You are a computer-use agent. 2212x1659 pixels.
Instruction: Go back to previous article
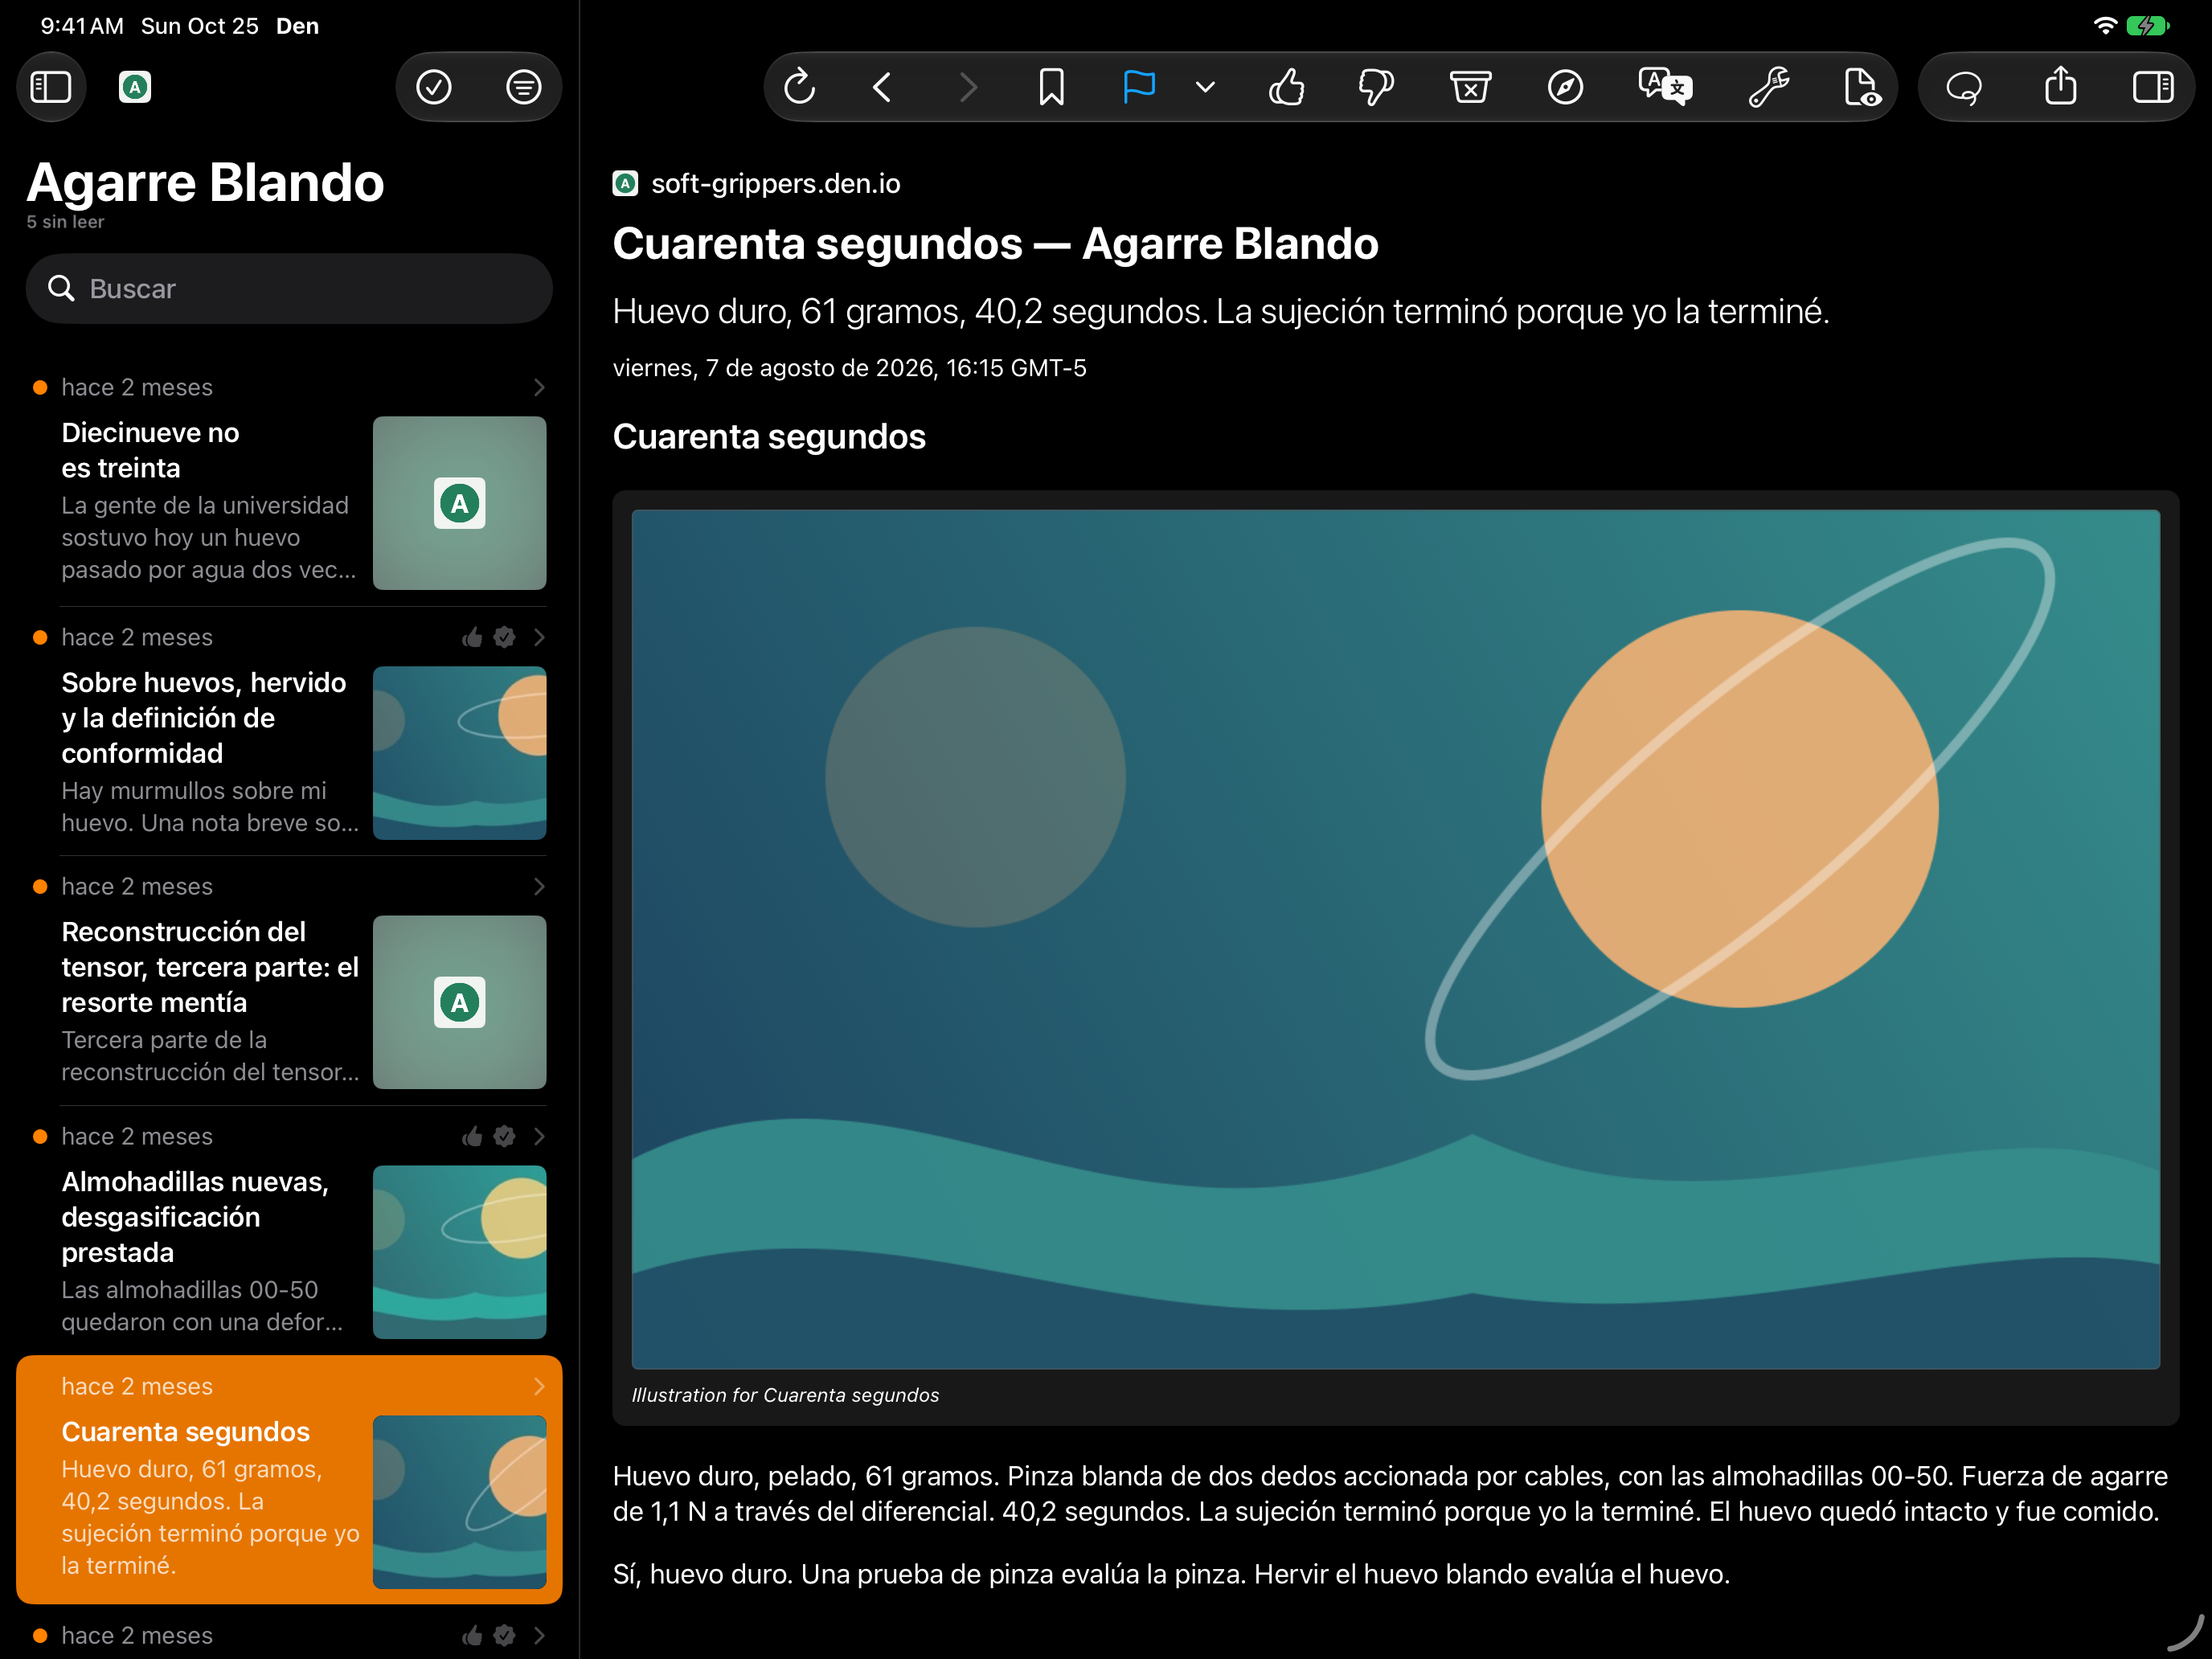[x=882, y=87]
